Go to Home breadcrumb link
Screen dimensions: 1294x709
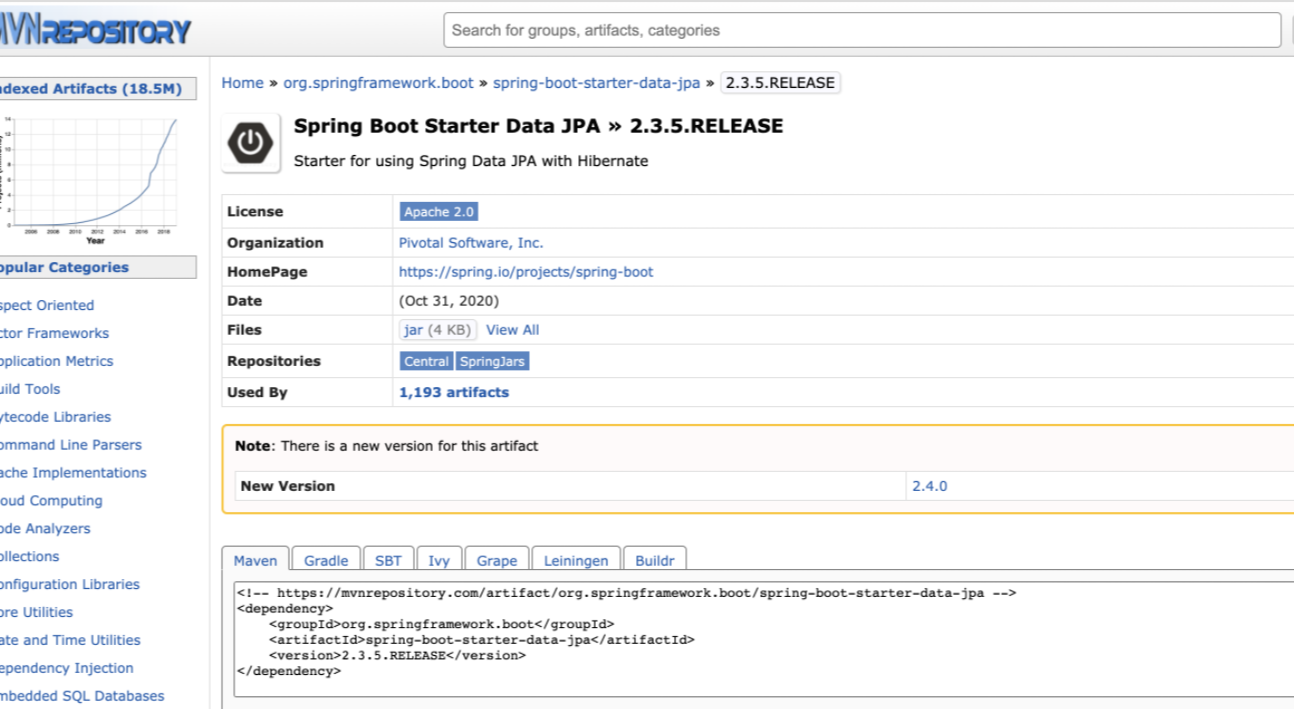point(242,83)
